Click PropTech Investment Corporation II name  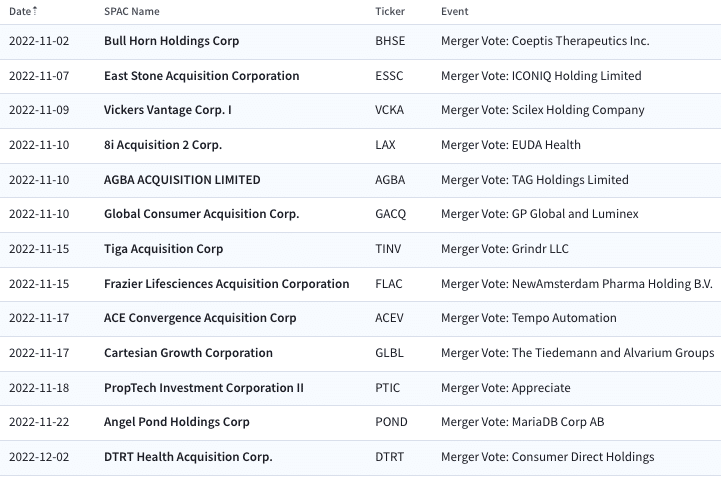point(204,388)
